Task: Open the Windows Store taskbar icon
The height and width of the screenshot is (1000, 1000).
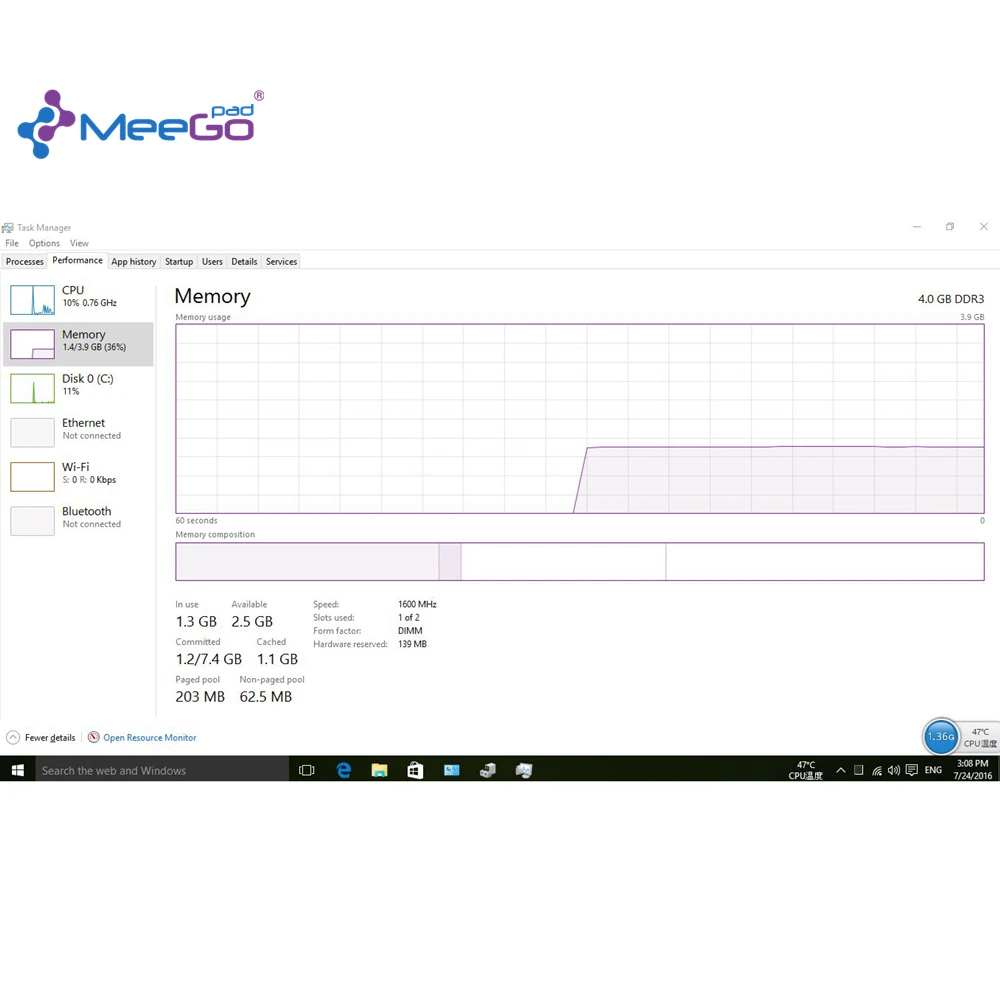Action: pyautogui.click(x=415, y=770)
